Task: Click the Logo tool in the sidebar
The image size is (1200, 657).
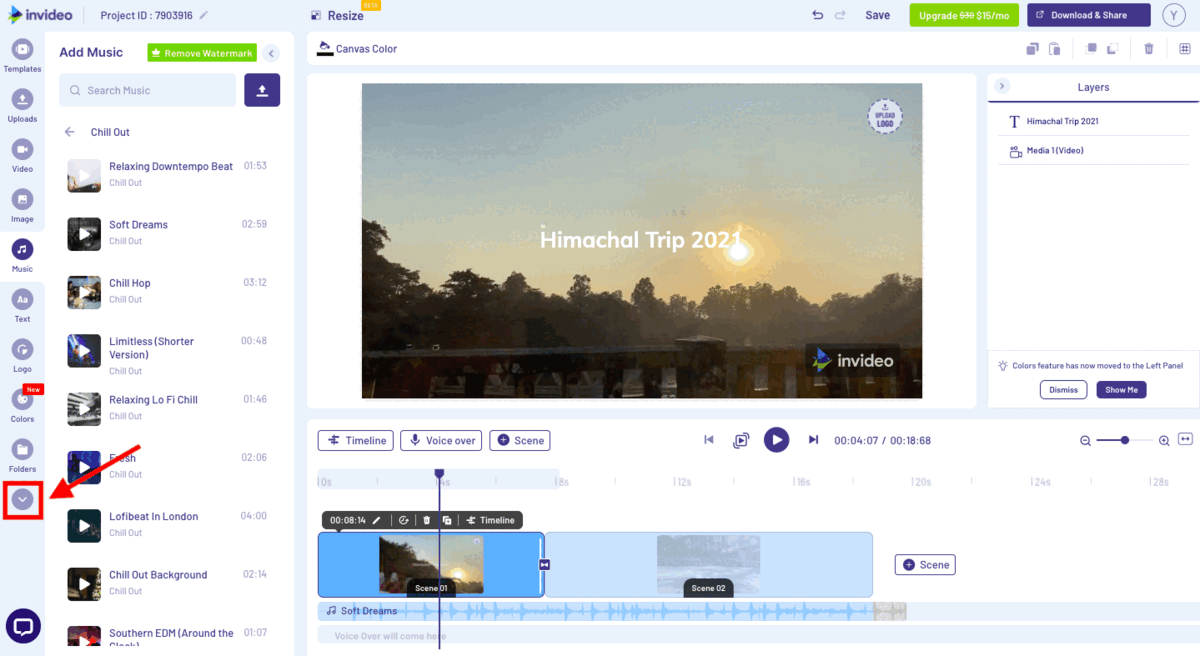Action: click(22, 350)
